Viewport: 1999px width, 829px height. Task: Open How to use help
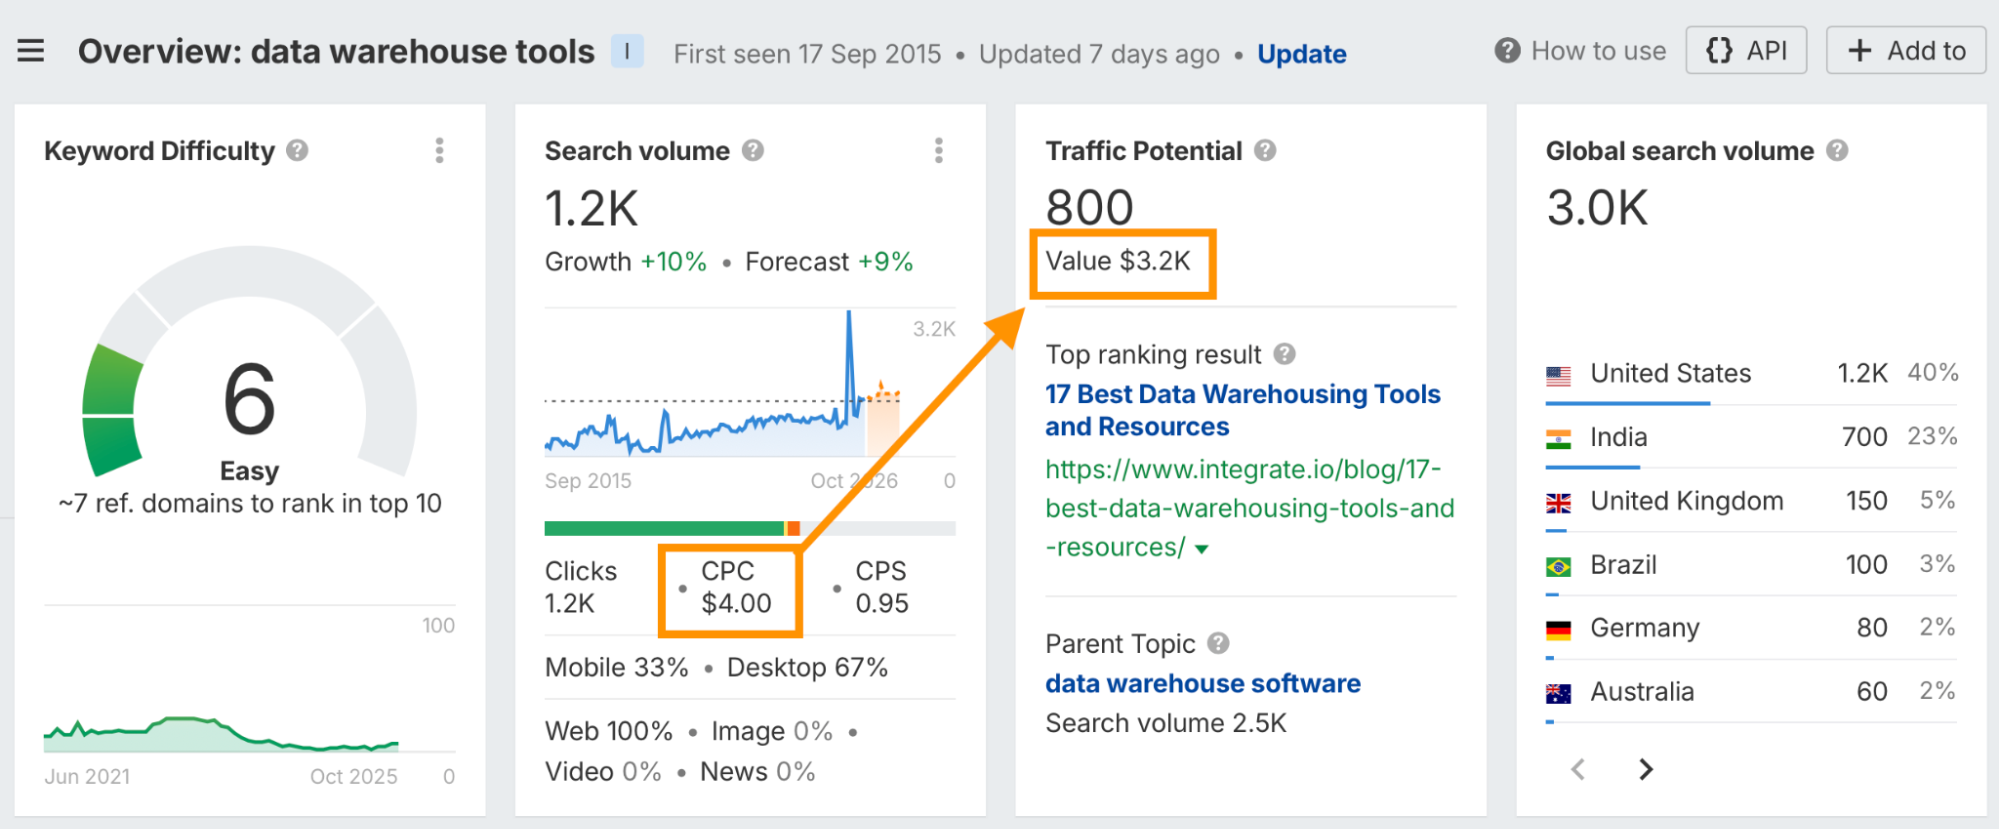1580,51
